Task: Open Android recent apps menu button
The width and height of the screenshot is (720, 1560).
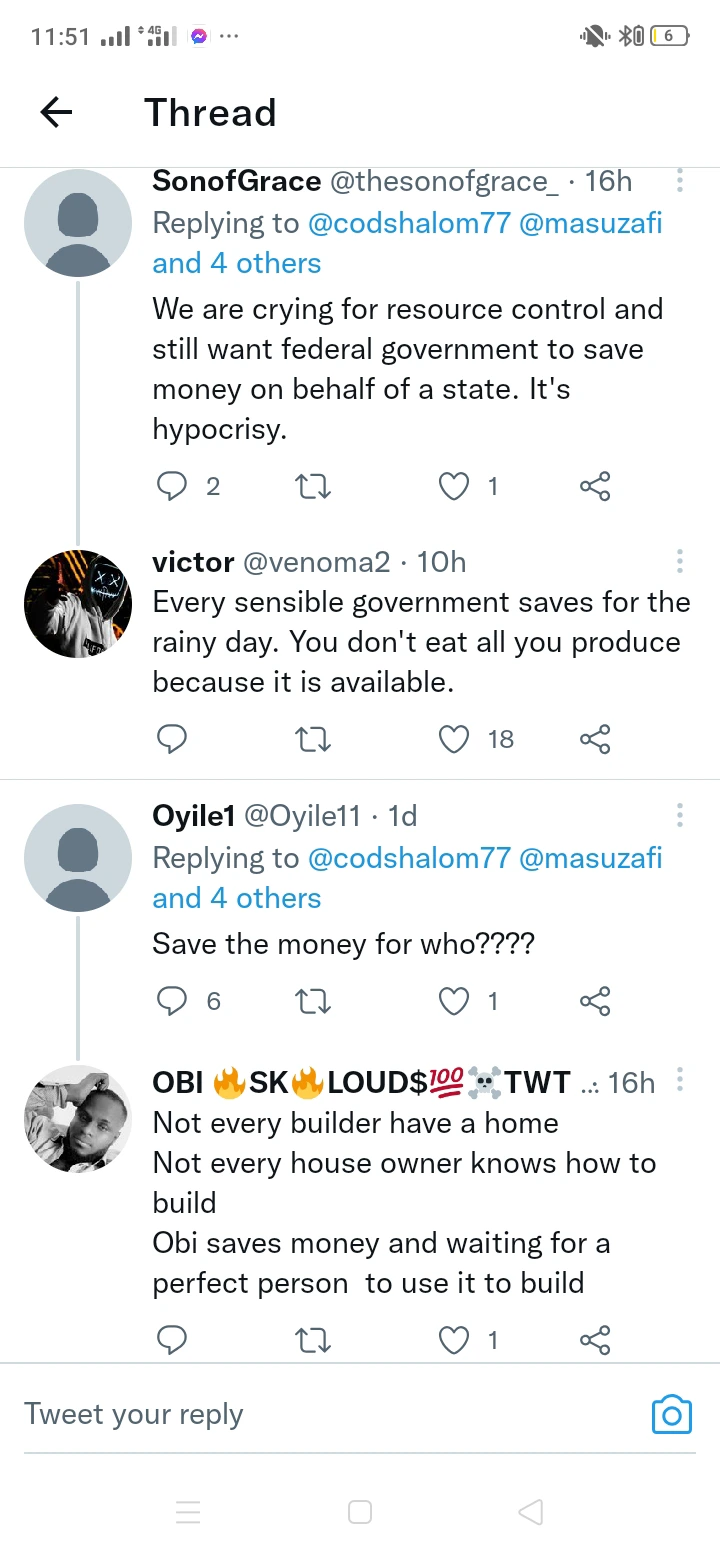Action: click(188, 1512)
